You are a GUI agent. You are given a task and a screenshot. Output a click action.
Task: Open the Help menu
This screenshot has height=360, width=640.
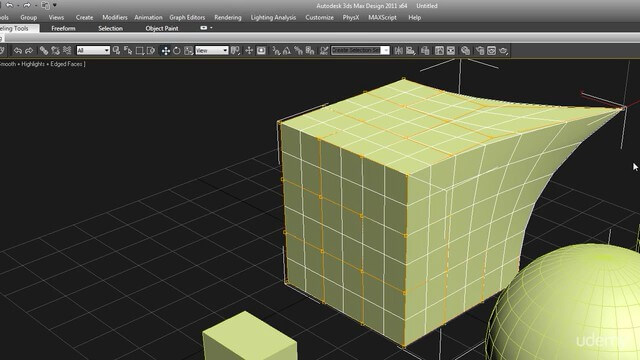pyautogui.click(x=414, y=18)
